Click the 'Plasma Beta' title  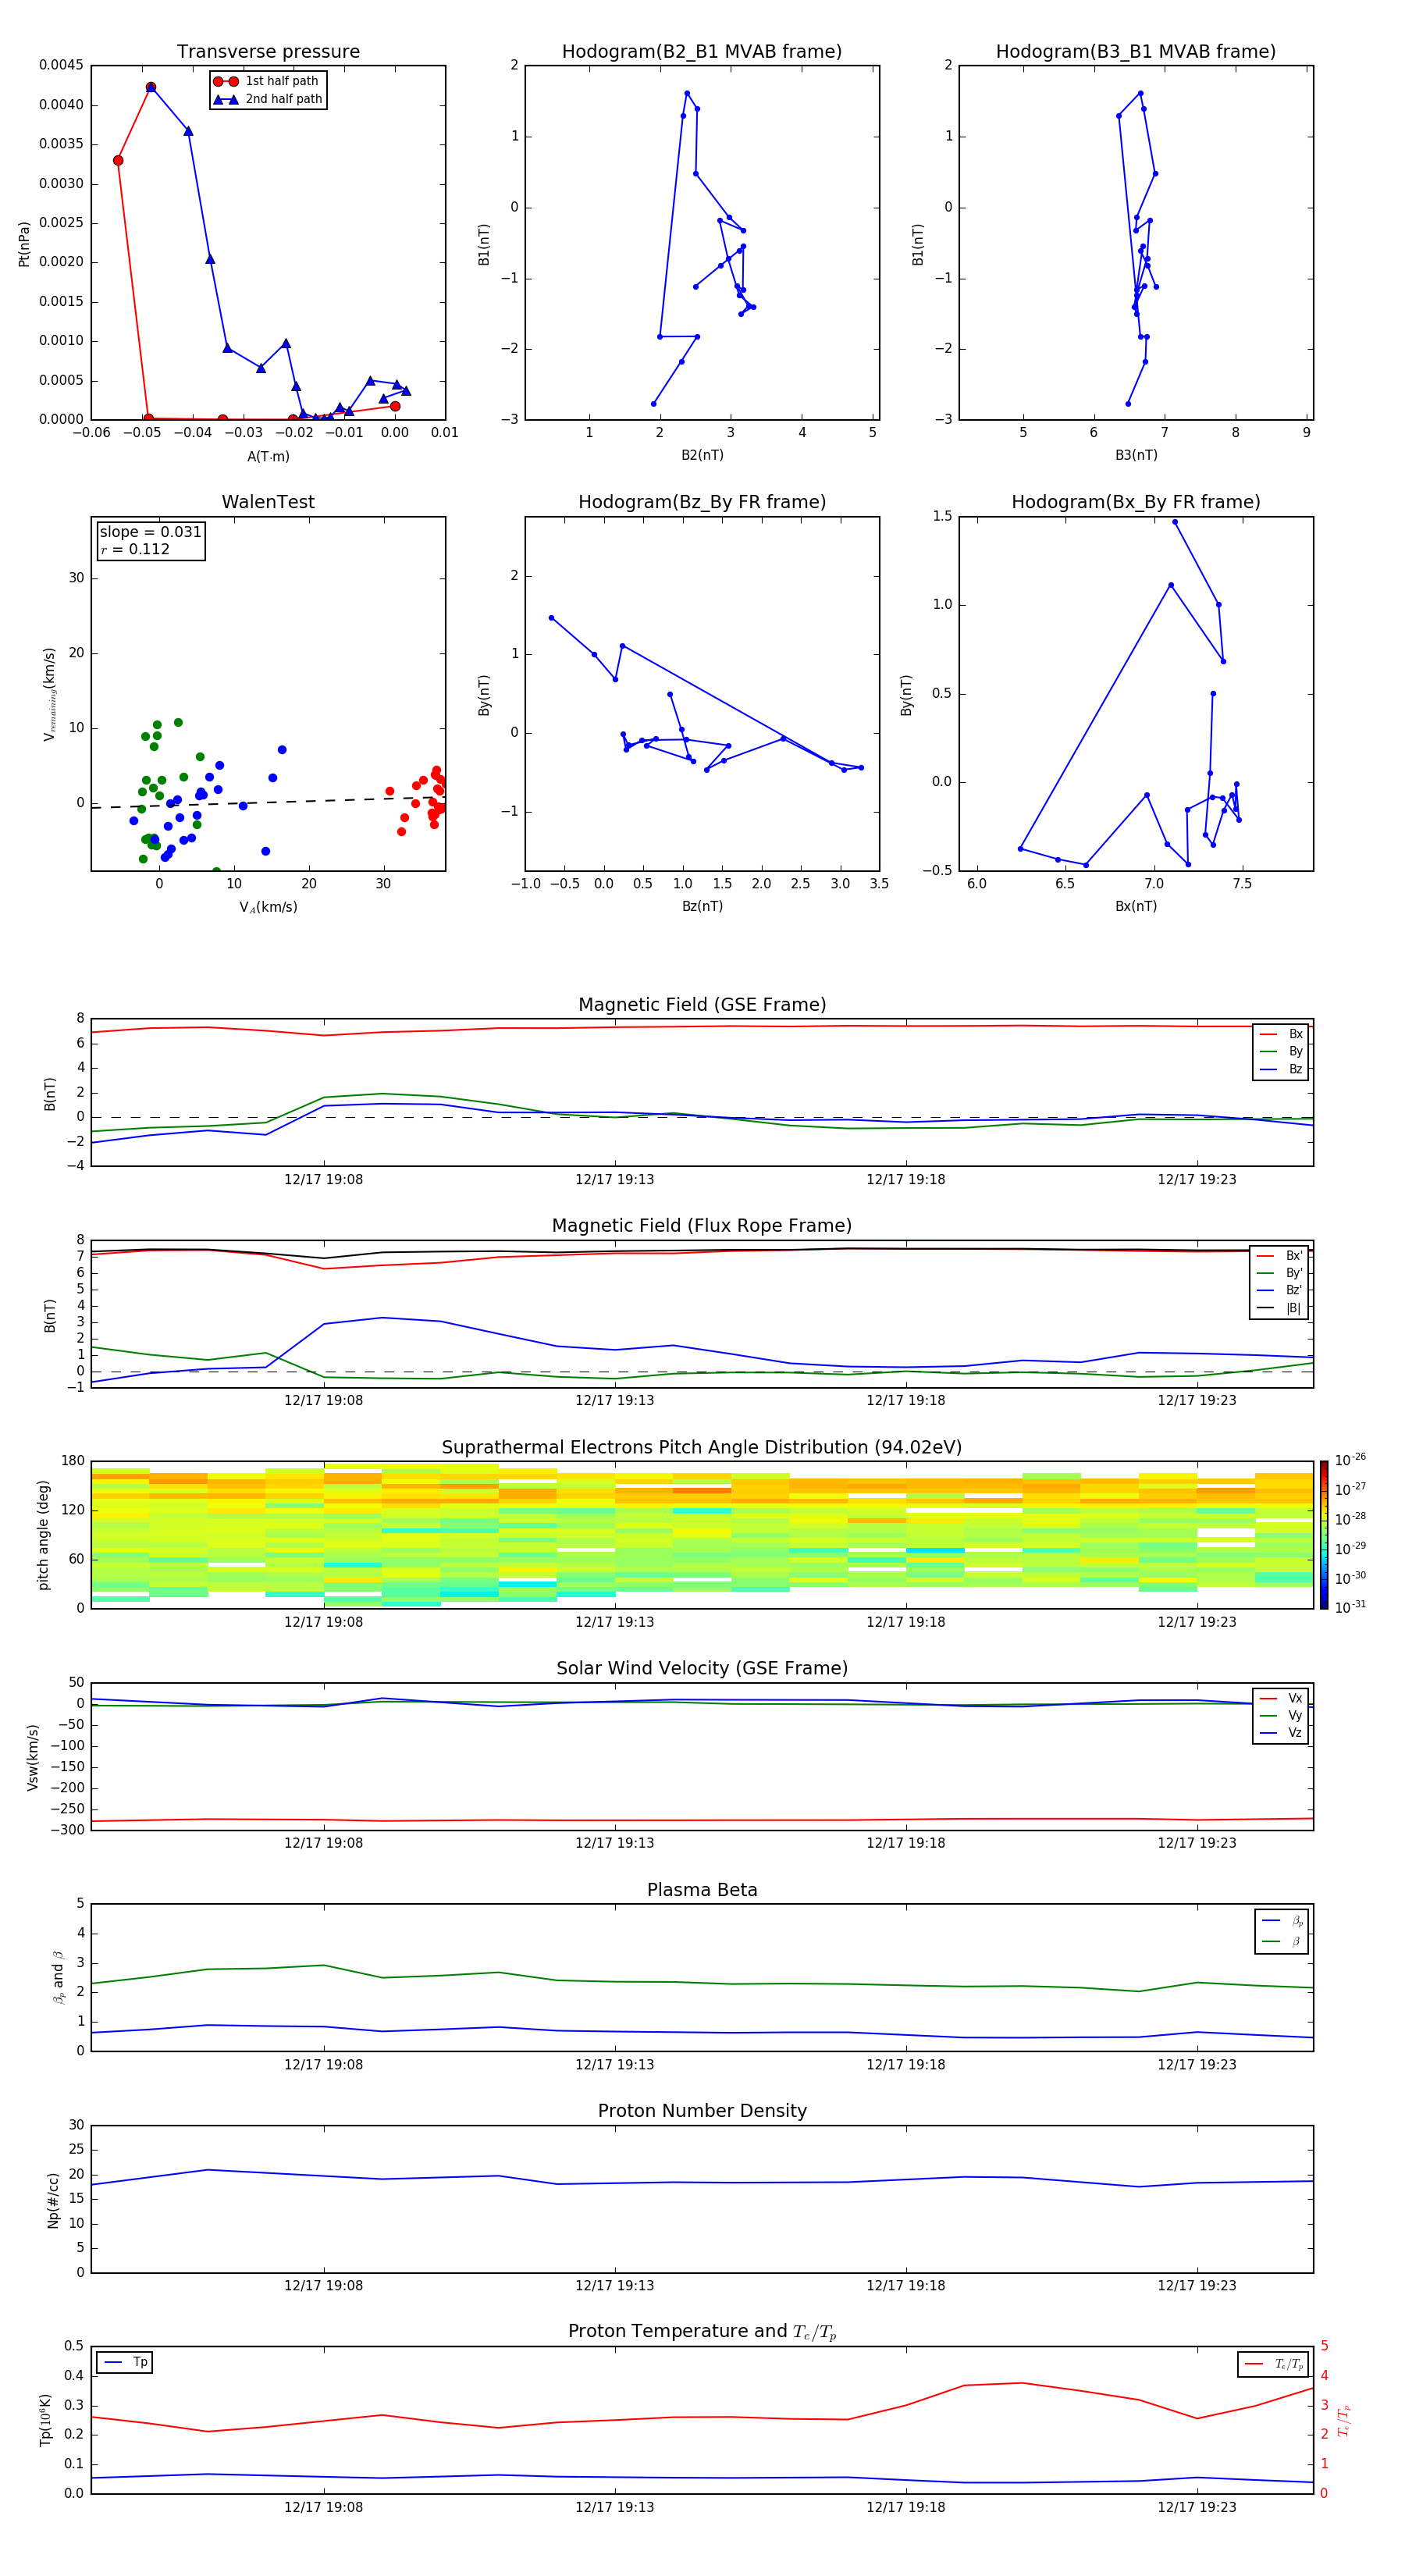coord(702,1891)
